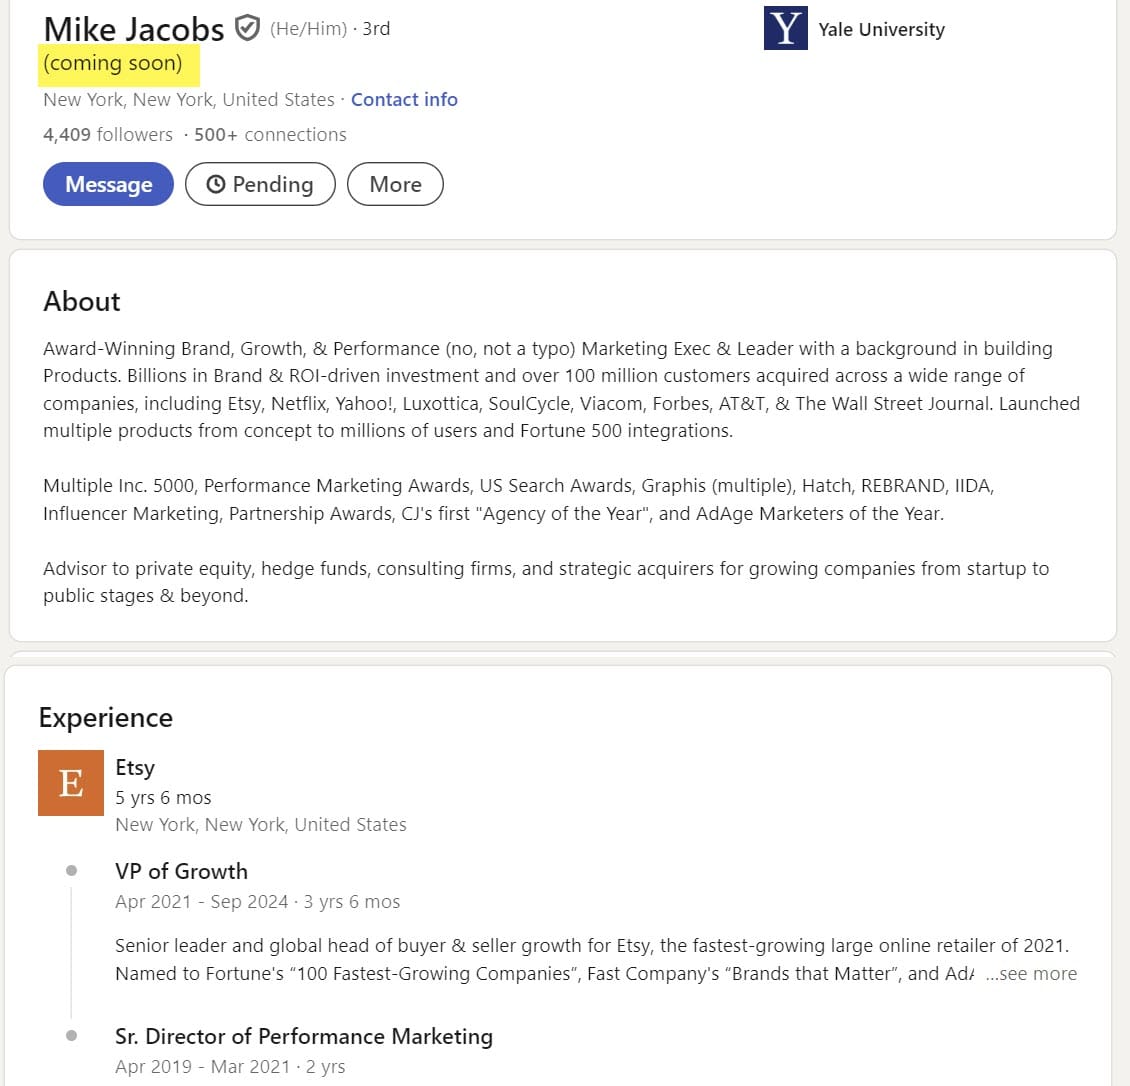The height and width of the screenshot is (1086, 1130).
Task: Click the 4,409 followers count
Action: tap(108, 135)
